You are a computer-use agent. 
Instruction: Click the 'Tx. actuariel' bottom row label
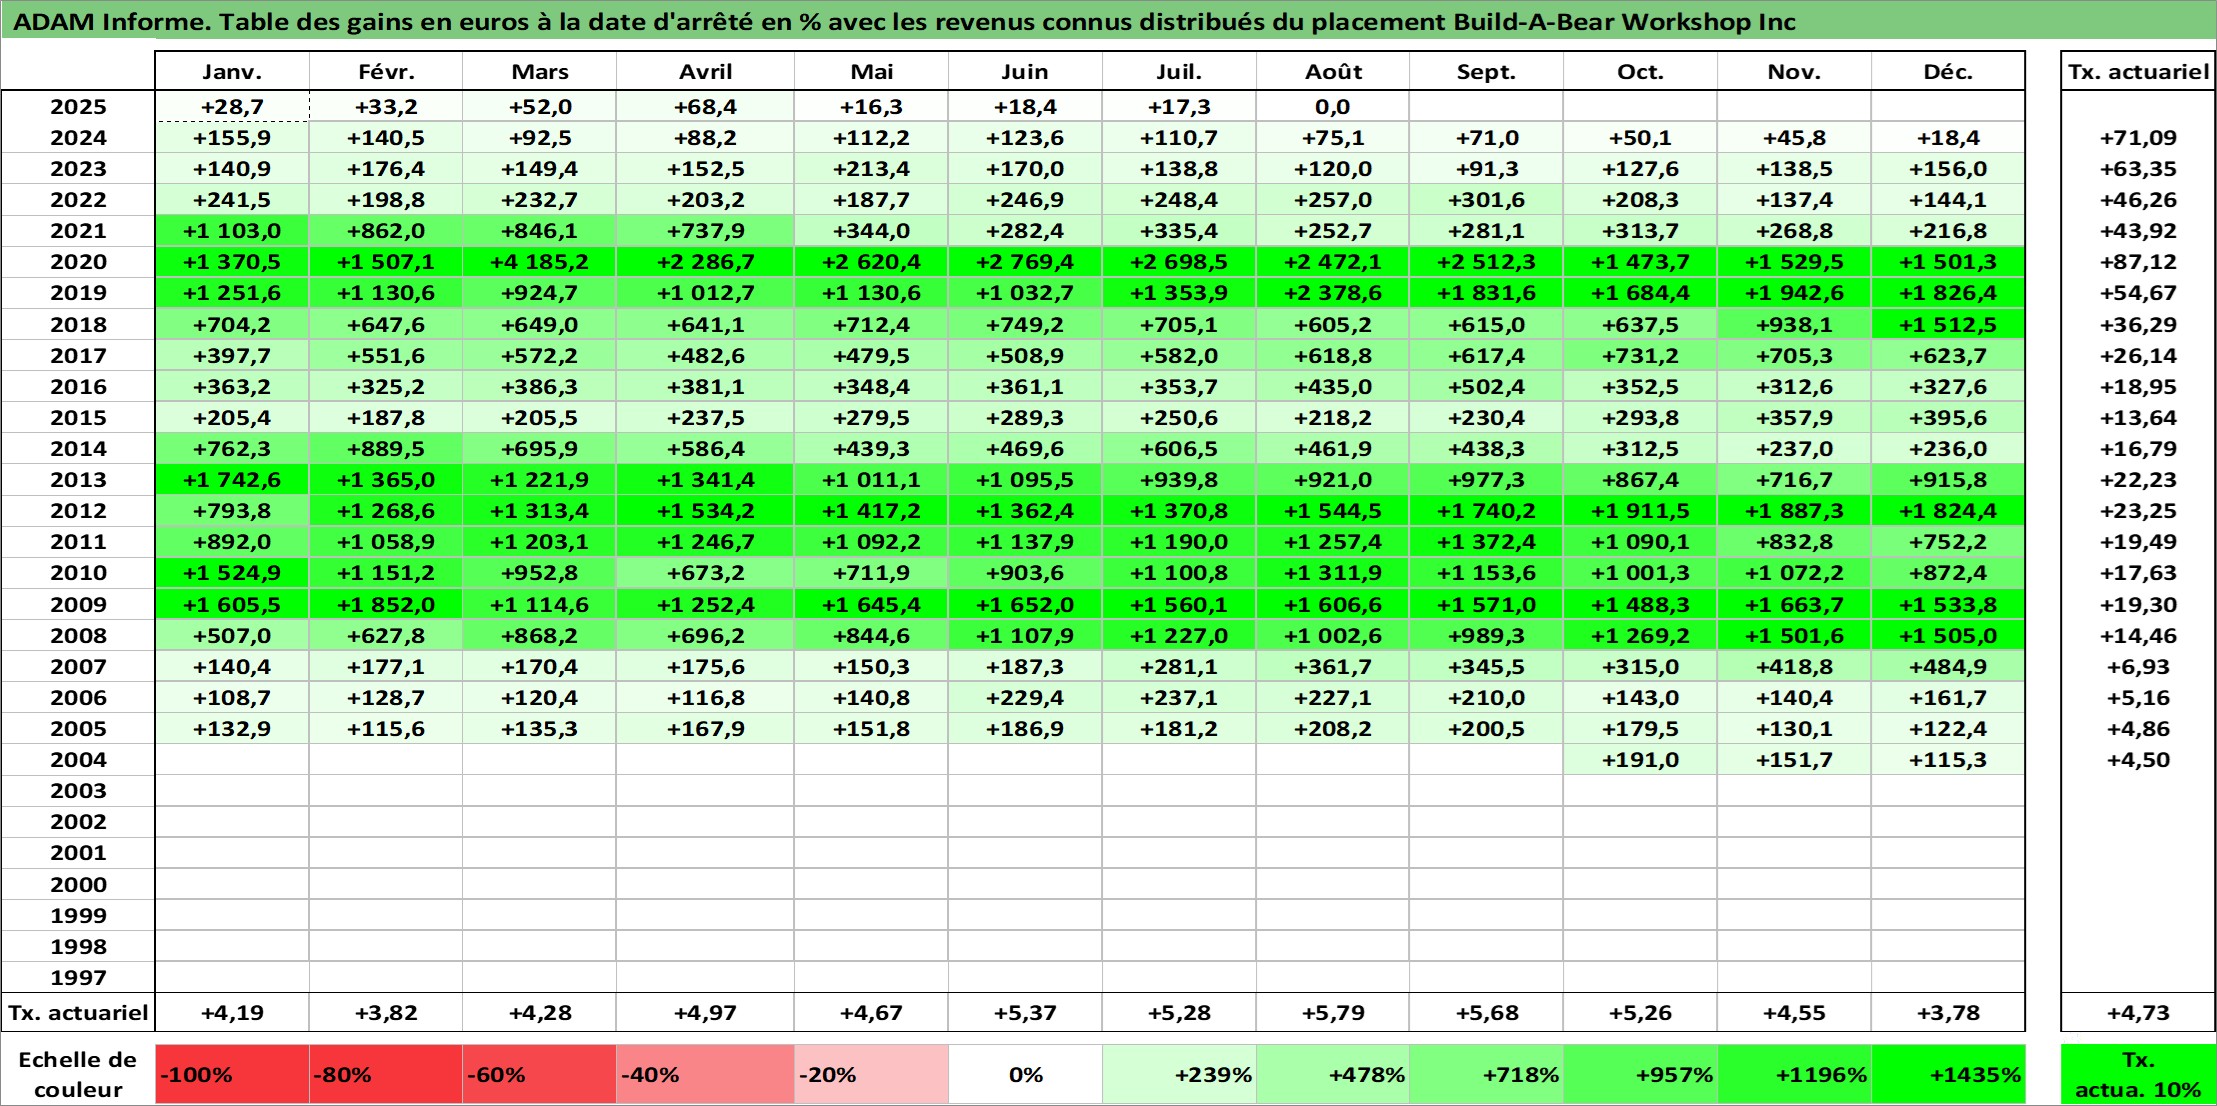pyautogui.click(x=78, y=1013)
